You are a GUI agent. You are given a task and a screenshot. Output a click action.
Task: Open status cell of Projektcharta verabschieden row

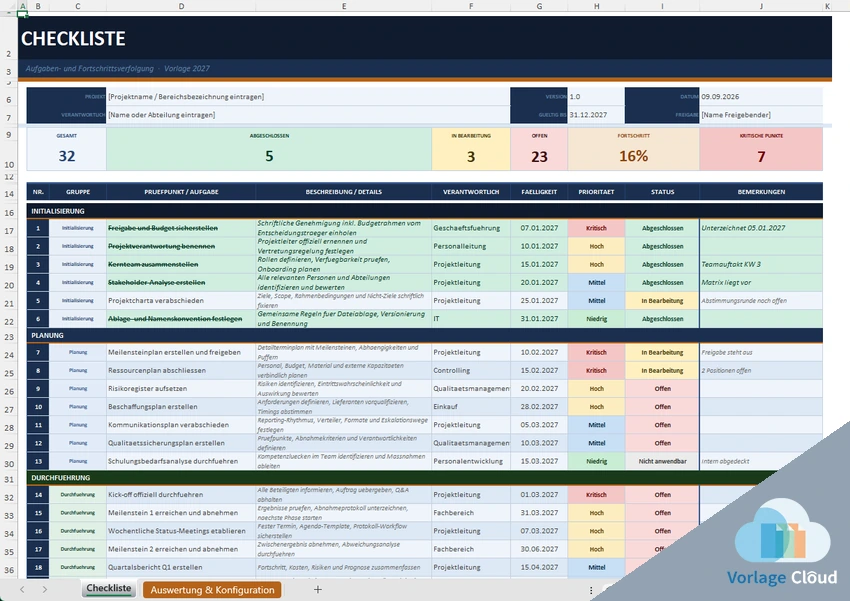(662, 300)
